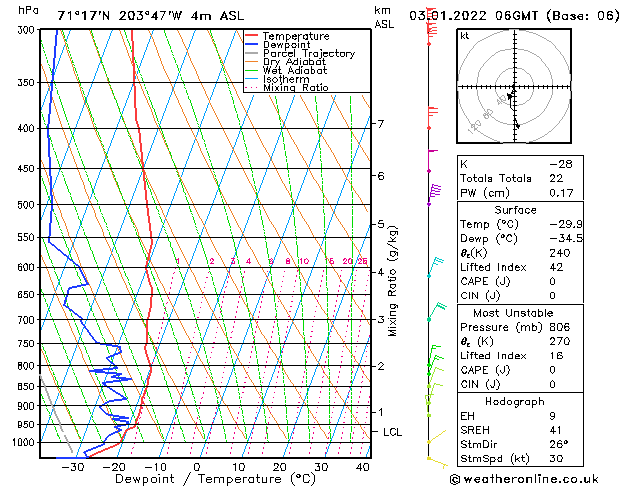Click the purple wind barb near 500 hPa
629x486 pixels.
(434, 194)
